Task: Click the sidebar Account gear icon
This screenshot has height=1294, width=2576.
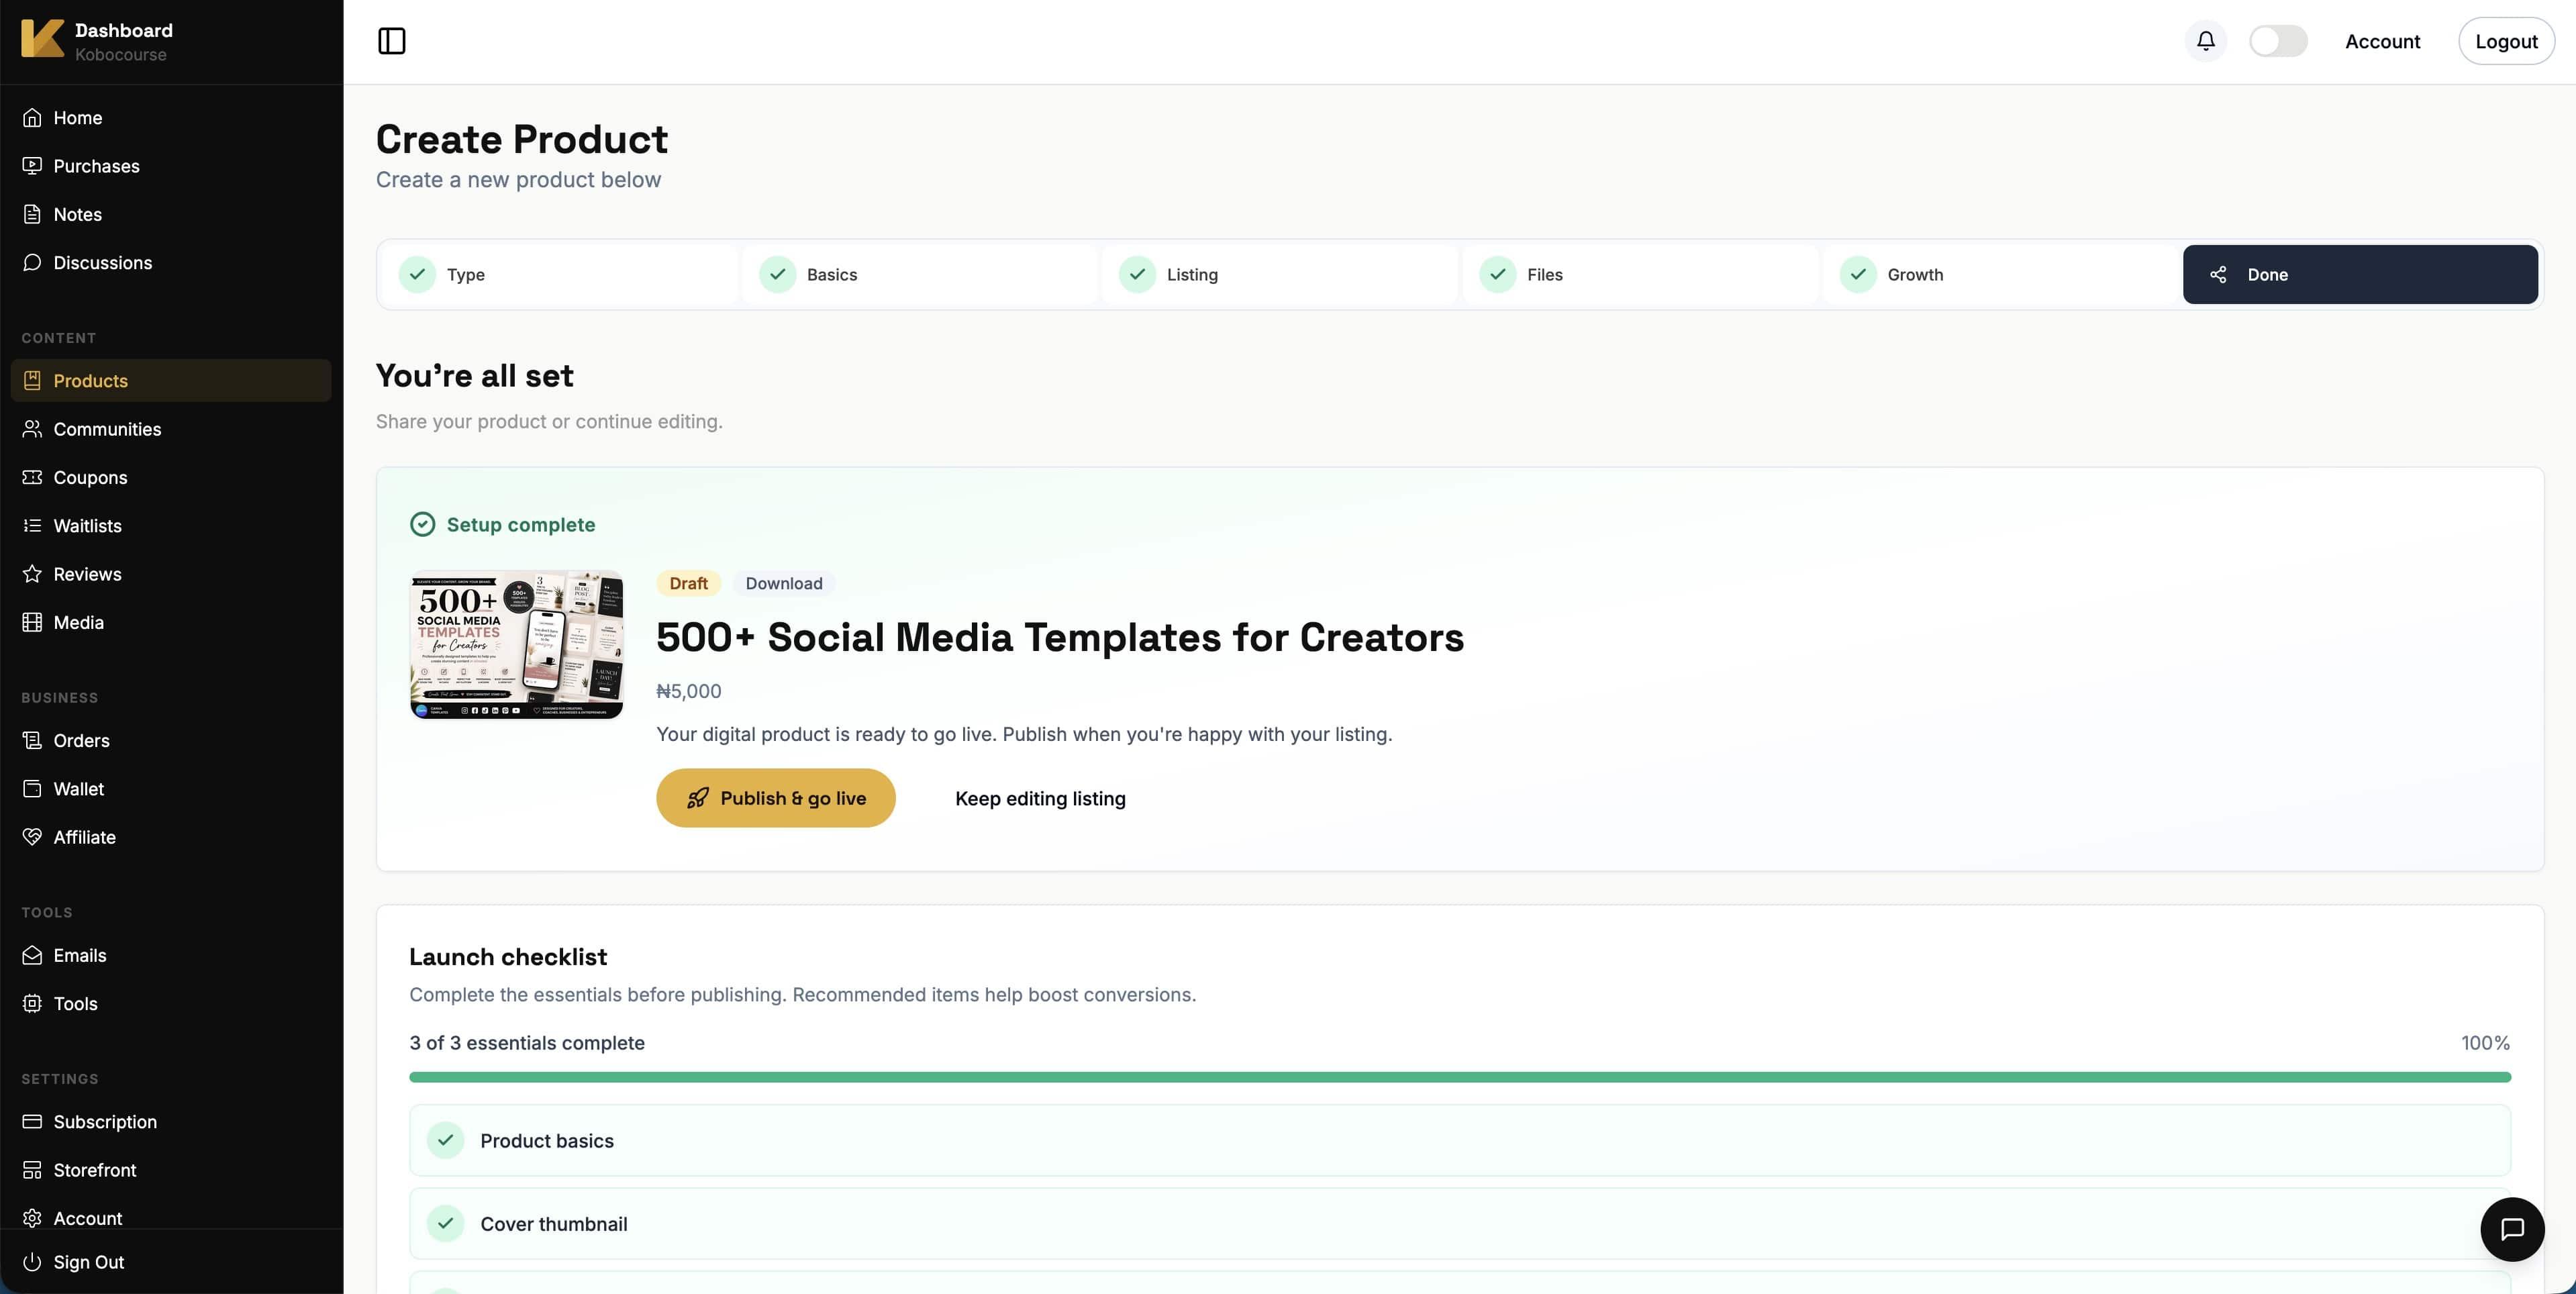Action: click(x=32, y=1218)
